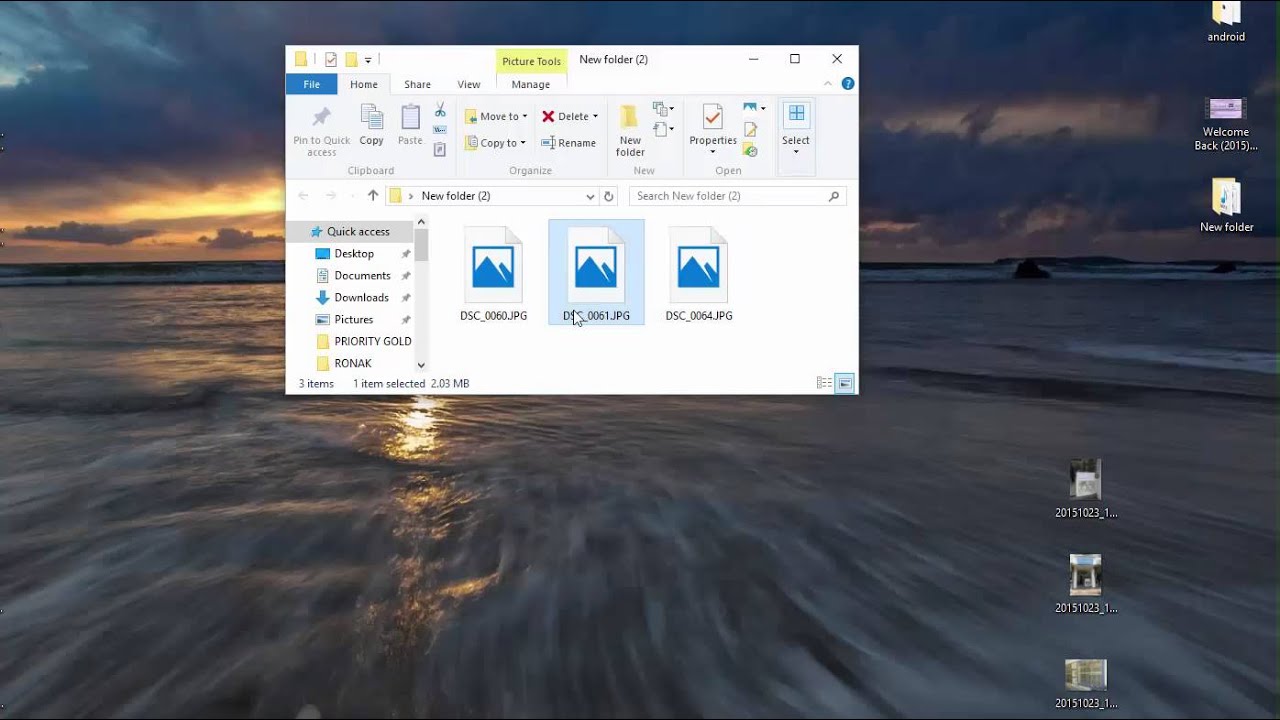Click the History icon in Open group
The image size is (1280, 720).
750,150
